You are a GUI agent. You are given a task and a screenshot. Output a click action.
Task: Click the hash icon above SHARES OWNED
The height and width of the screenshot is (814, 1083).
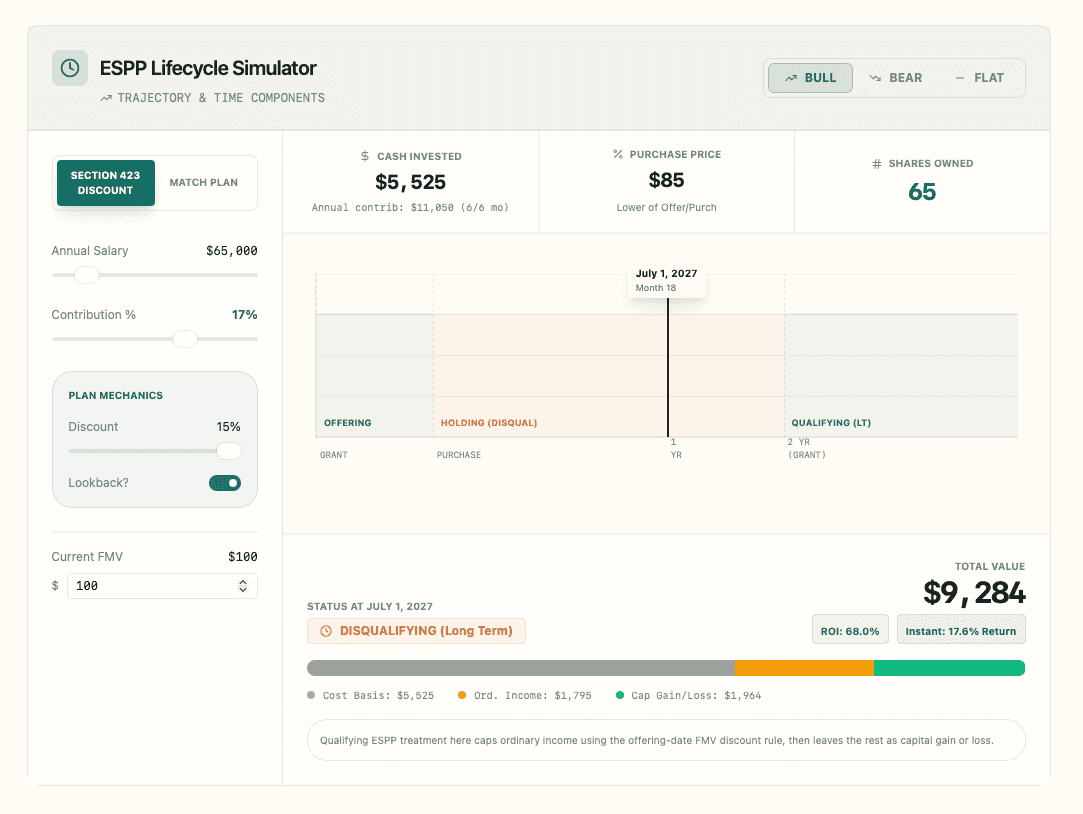pos(878,163)
